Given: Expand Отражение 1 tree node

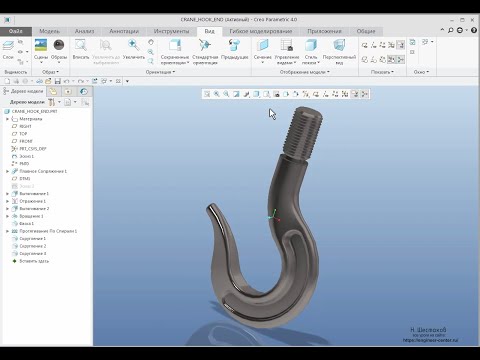Looking at the screenshot, I should click(x=7, y=201).
